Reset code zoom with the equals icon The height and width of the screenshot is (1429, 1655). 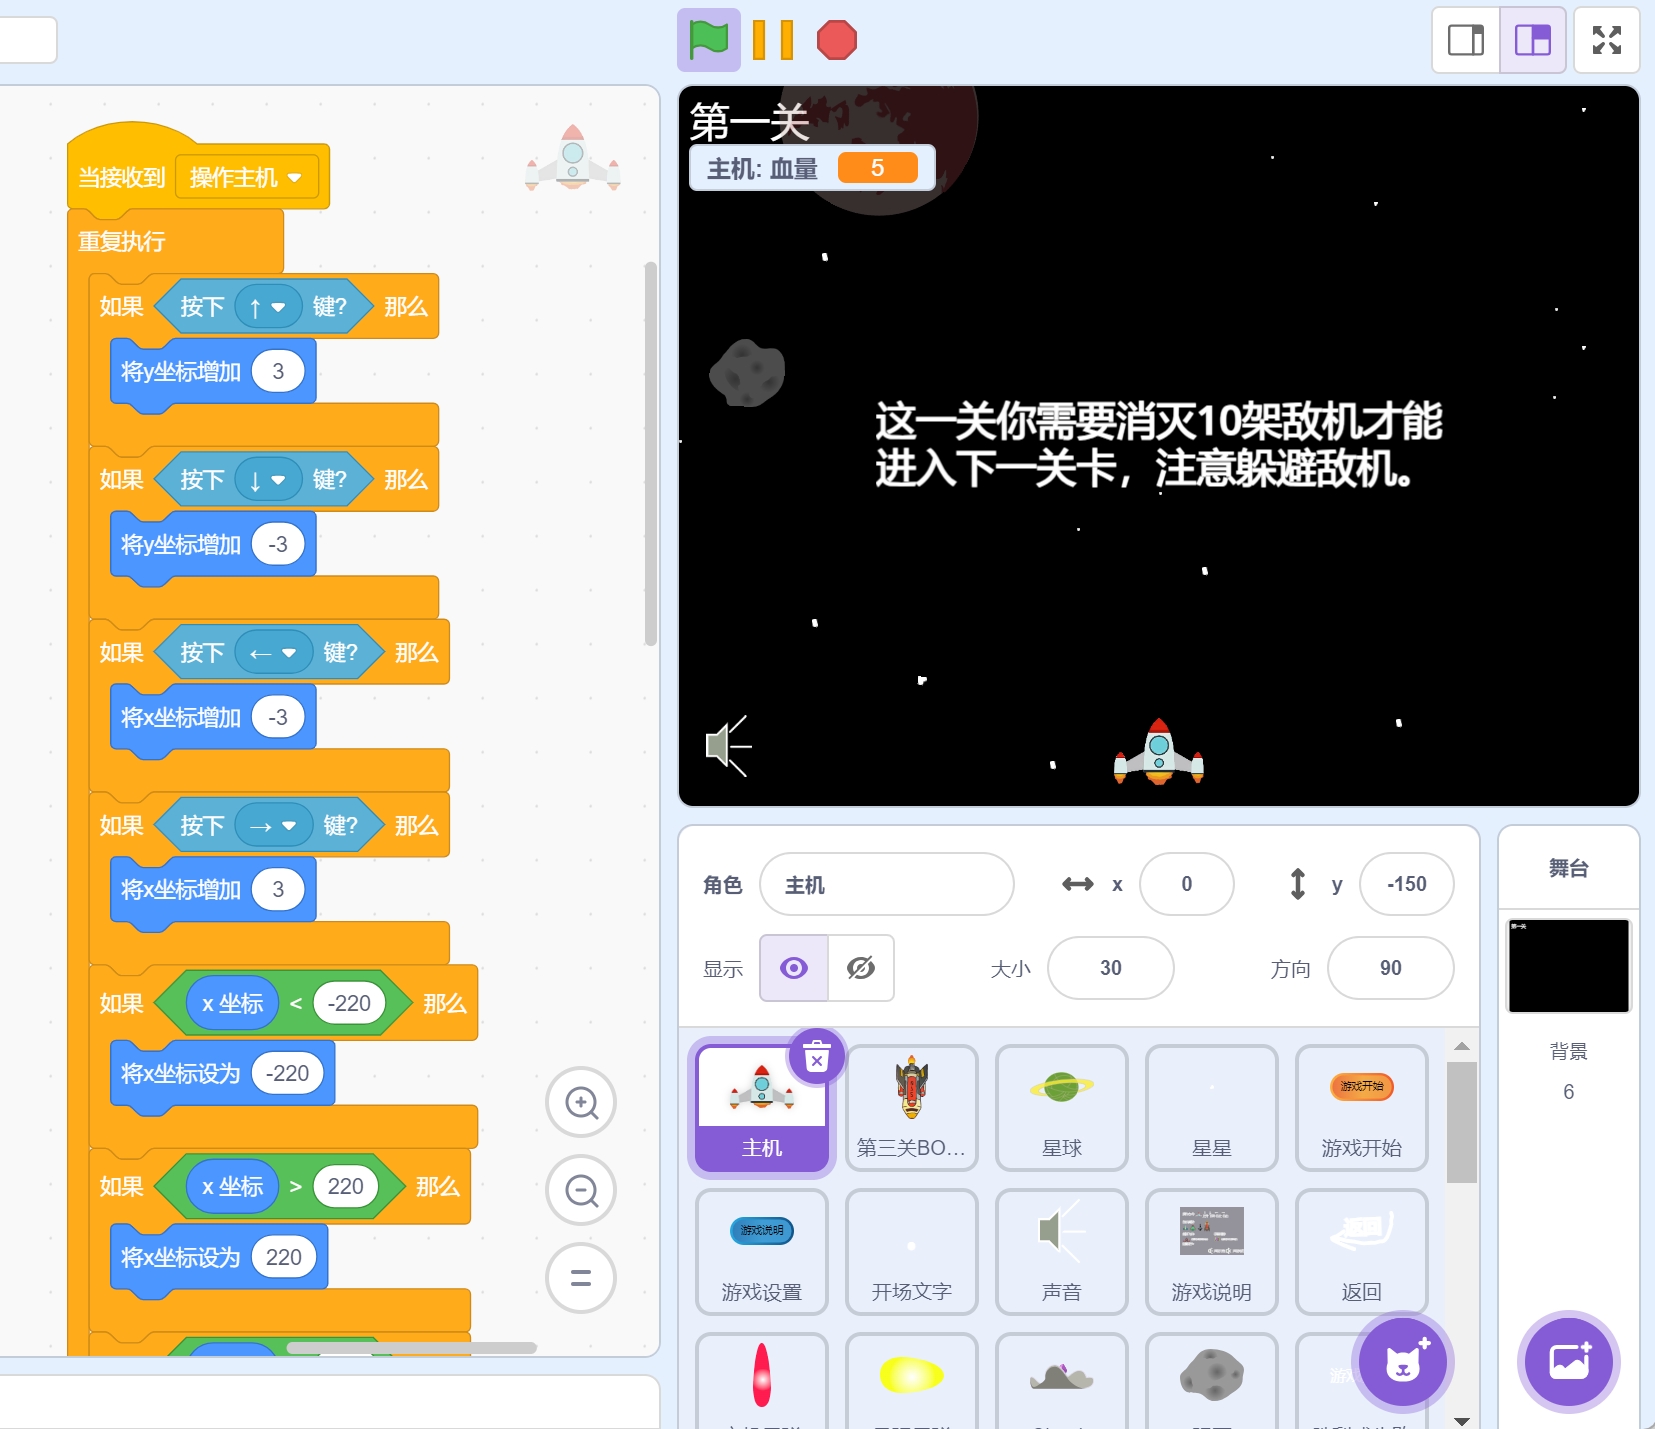(580, 1278)
